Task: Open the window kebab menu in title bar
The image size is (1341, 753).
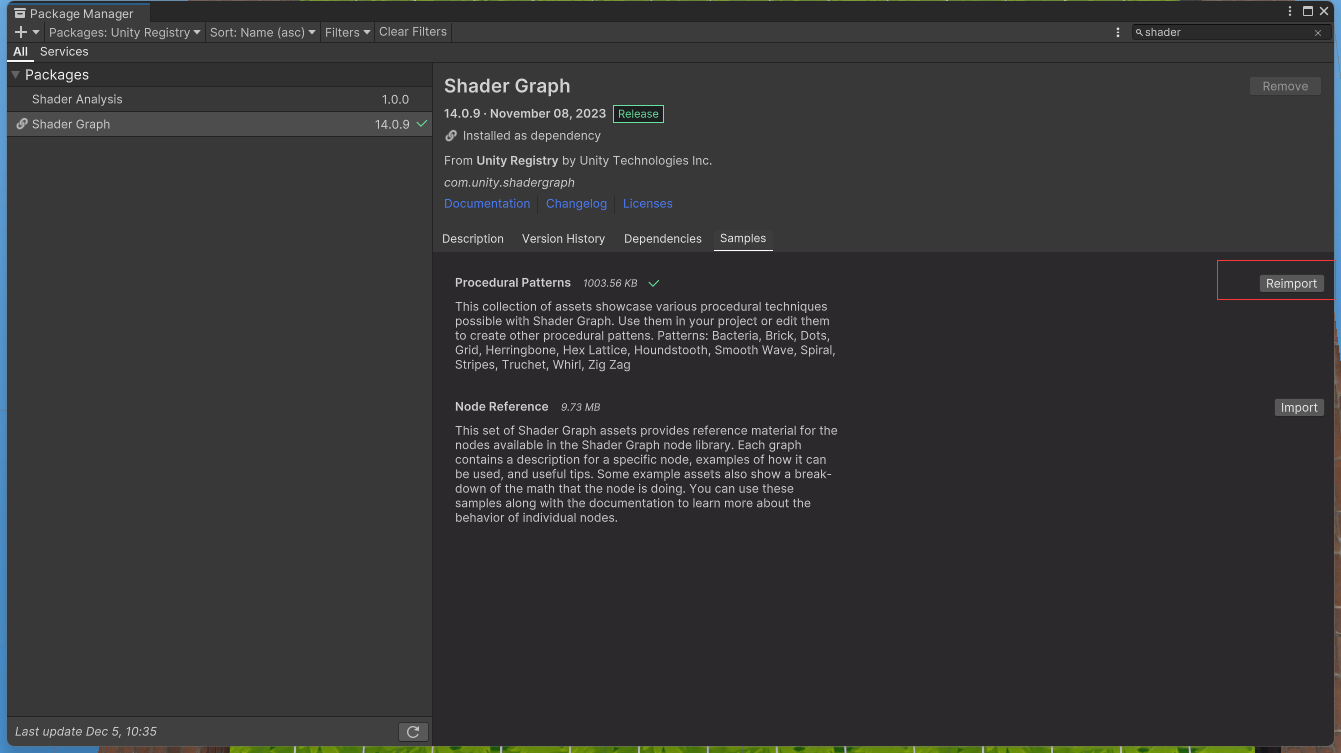Action: click(x=1288, y=11)
